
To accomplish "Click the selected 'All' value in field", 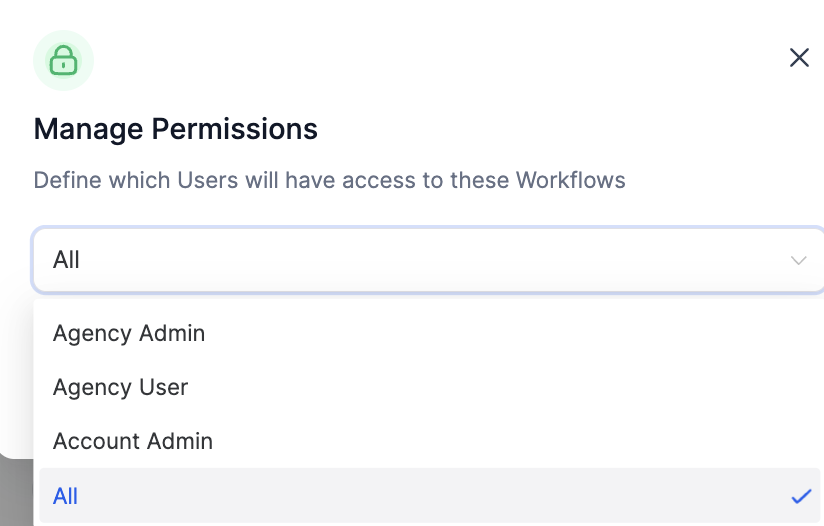I will click(66, 260).
